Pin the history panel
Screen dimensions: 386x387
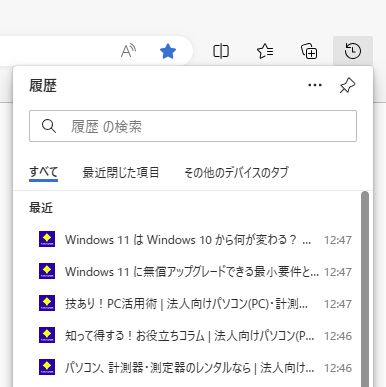[348, 85]
